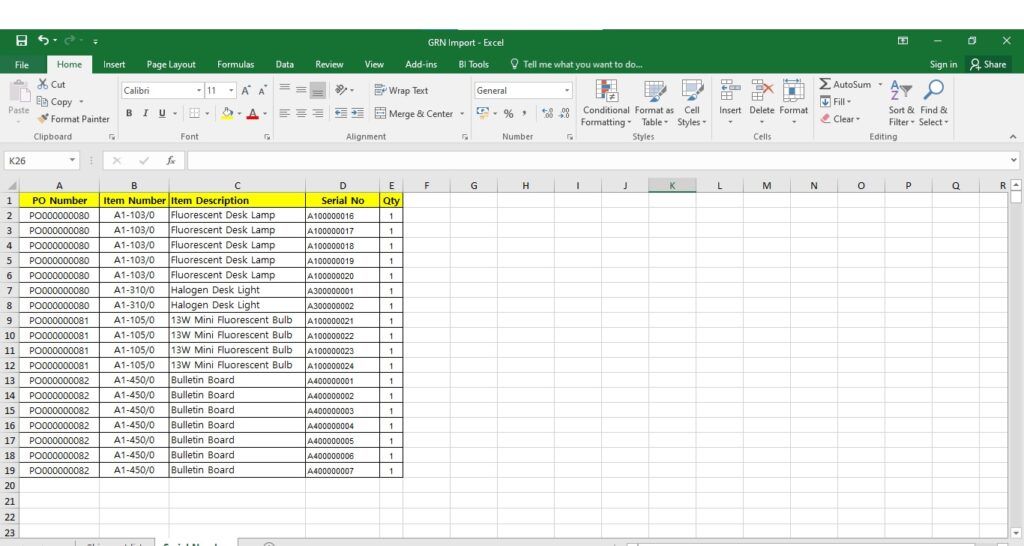1024x546 pixels.
Task: Open the Formulas ribbon tab
Action: coord(235,65)
